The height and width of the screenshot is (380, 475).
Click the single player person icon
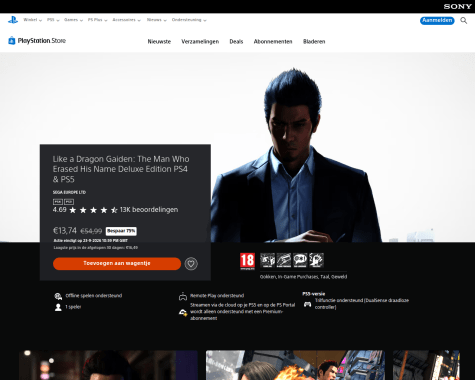point(58,307)
